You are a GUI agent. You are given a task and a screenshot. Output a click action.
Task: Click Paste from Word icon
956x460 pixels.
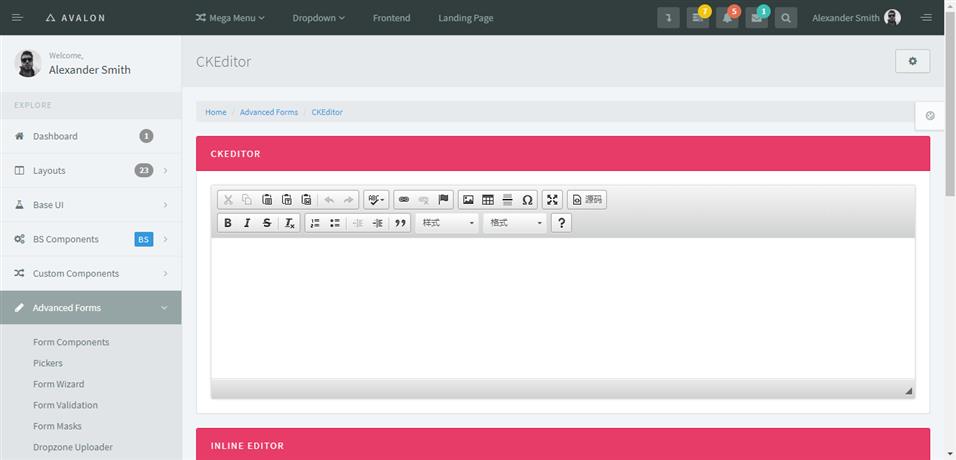307,199
